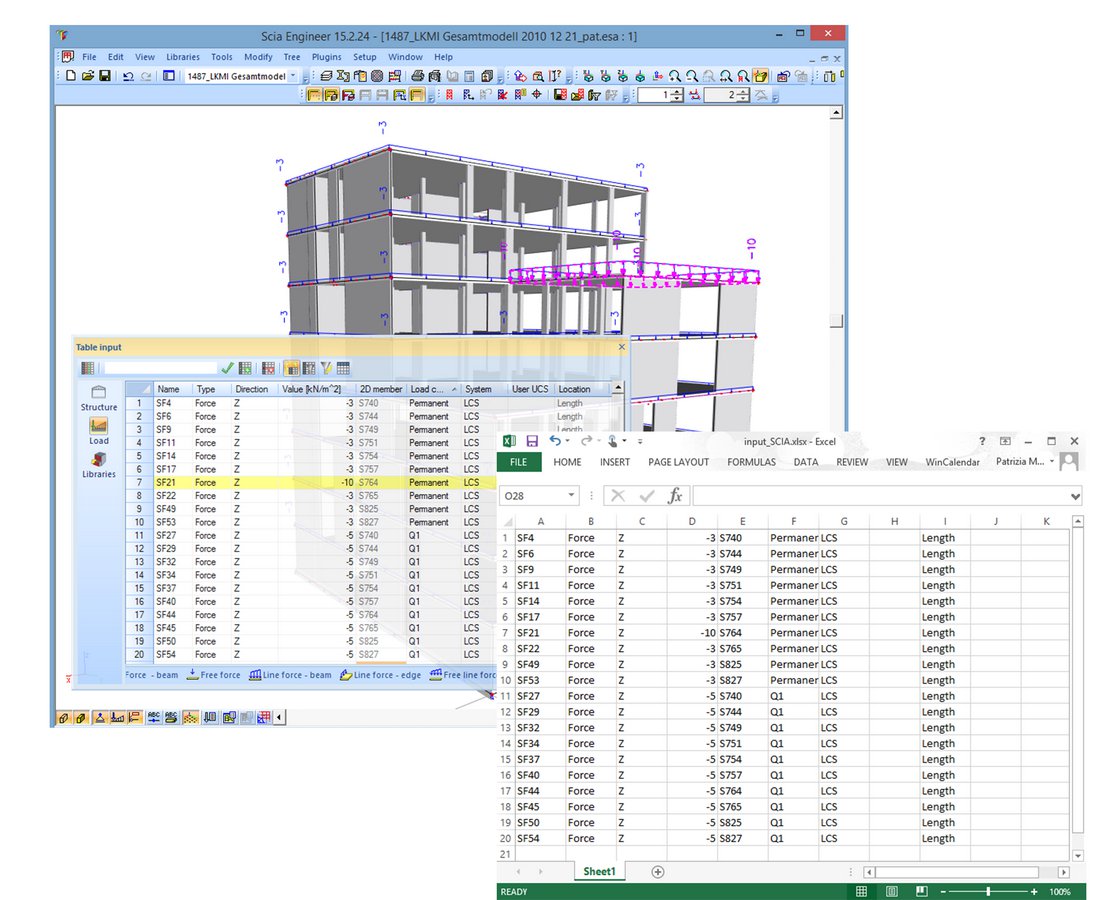Image resolution: width=1103 pixels, height=900 pixels.
Task: Open the Libraries menu in Scia
Action: (x=183, y=57)
